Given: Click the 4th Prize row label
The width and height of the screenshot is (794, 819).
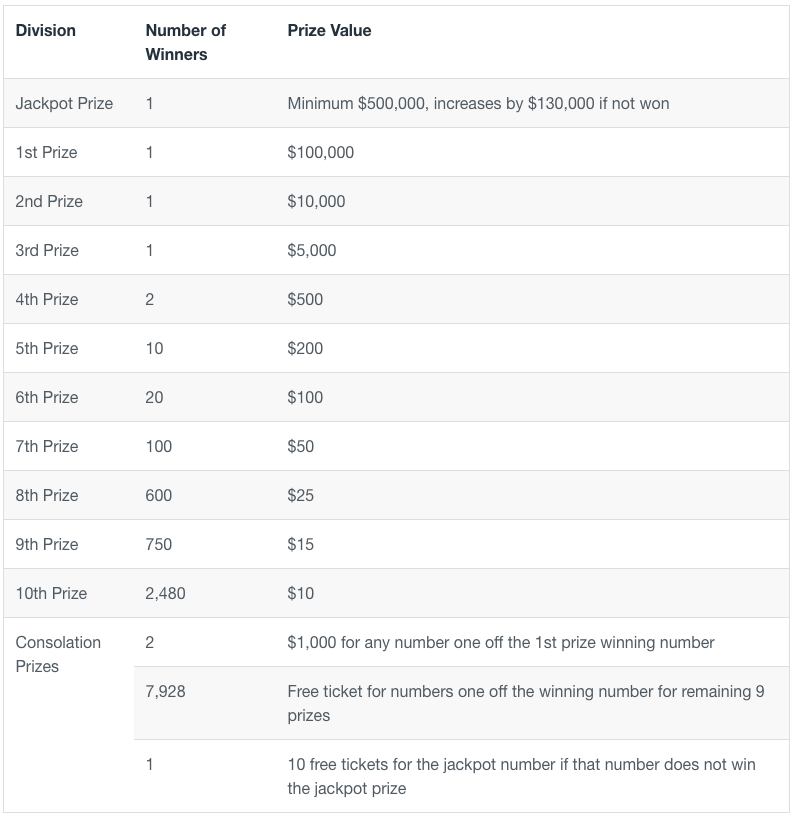Looking at the screenshot, I should point(47,300).
